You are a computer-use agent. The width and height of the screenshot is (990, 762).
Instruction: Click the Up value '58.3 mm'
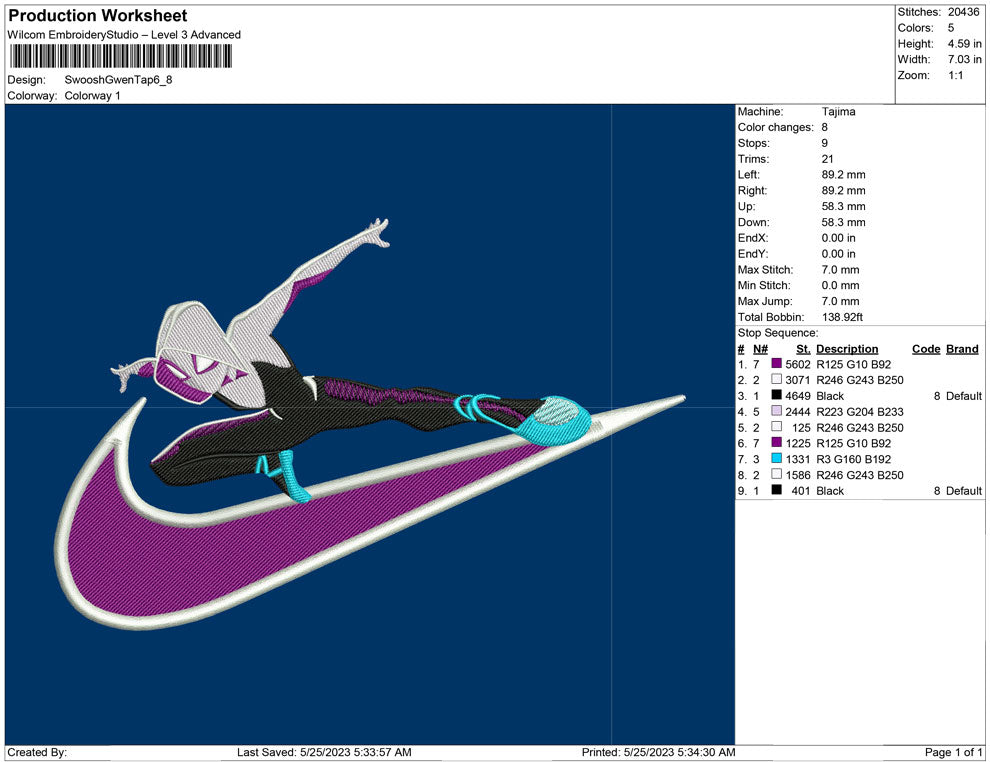844,206
